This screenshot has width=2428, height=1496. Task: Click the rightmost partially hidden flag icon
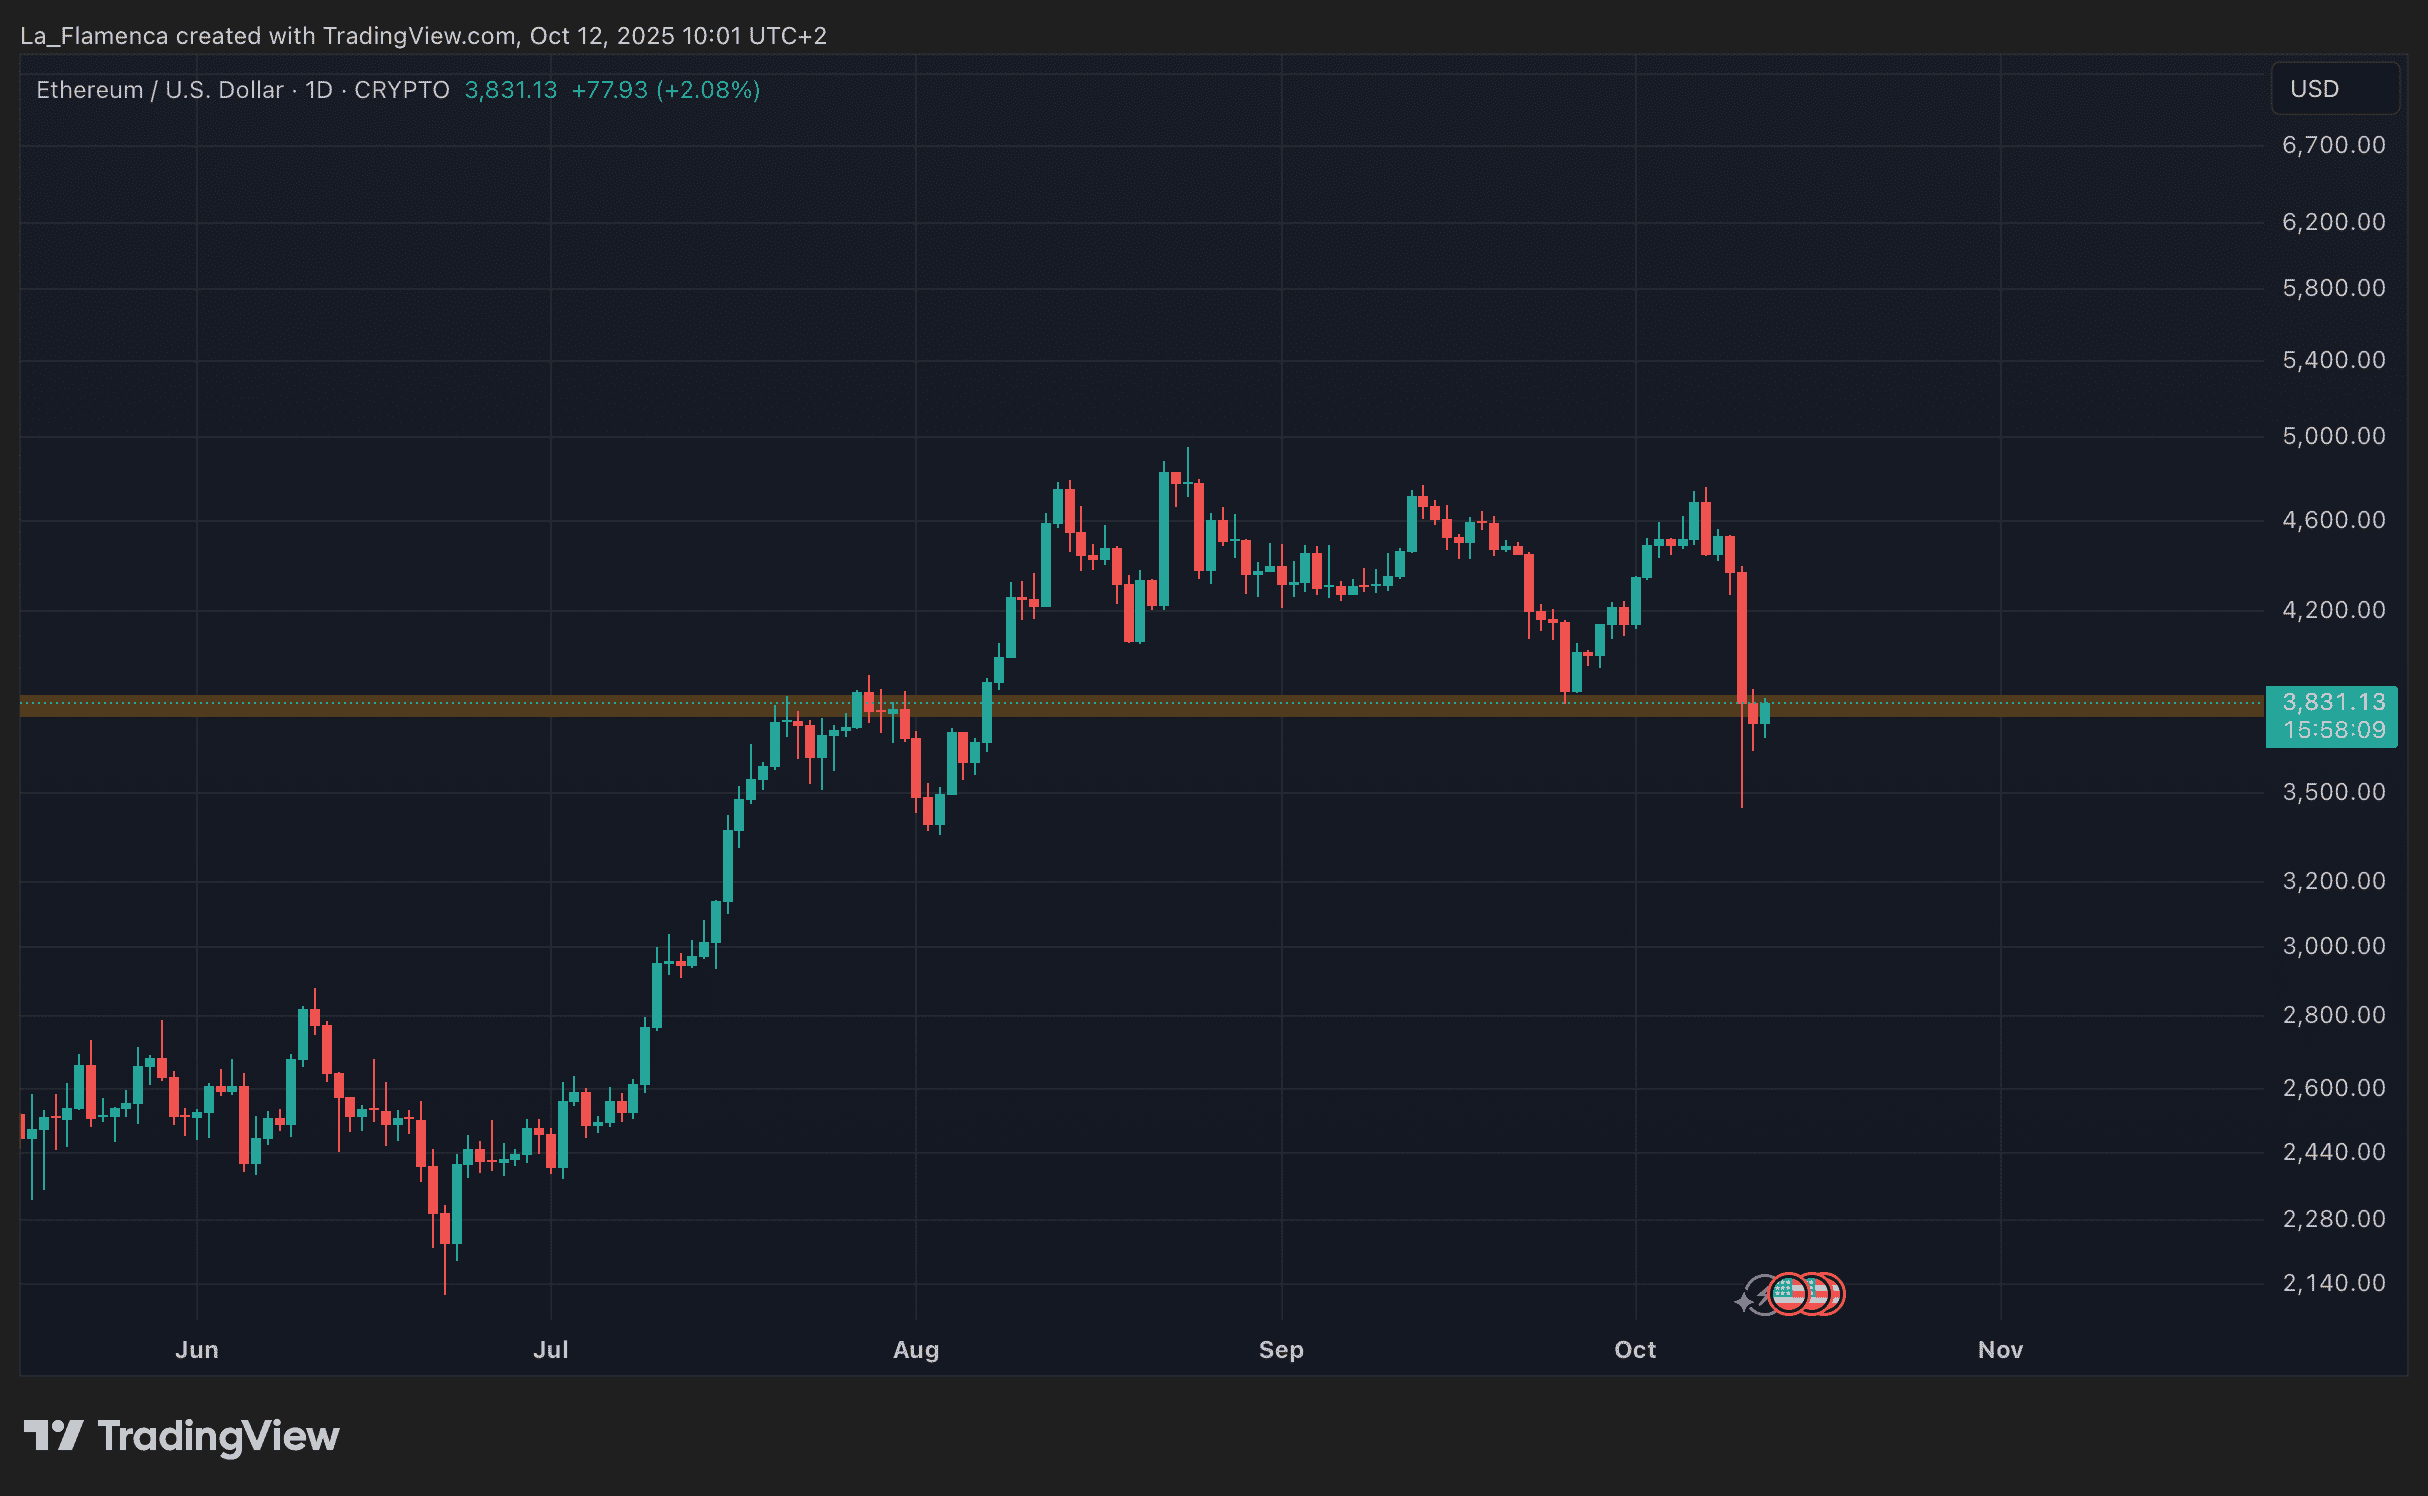[x=1838, y=1294]
